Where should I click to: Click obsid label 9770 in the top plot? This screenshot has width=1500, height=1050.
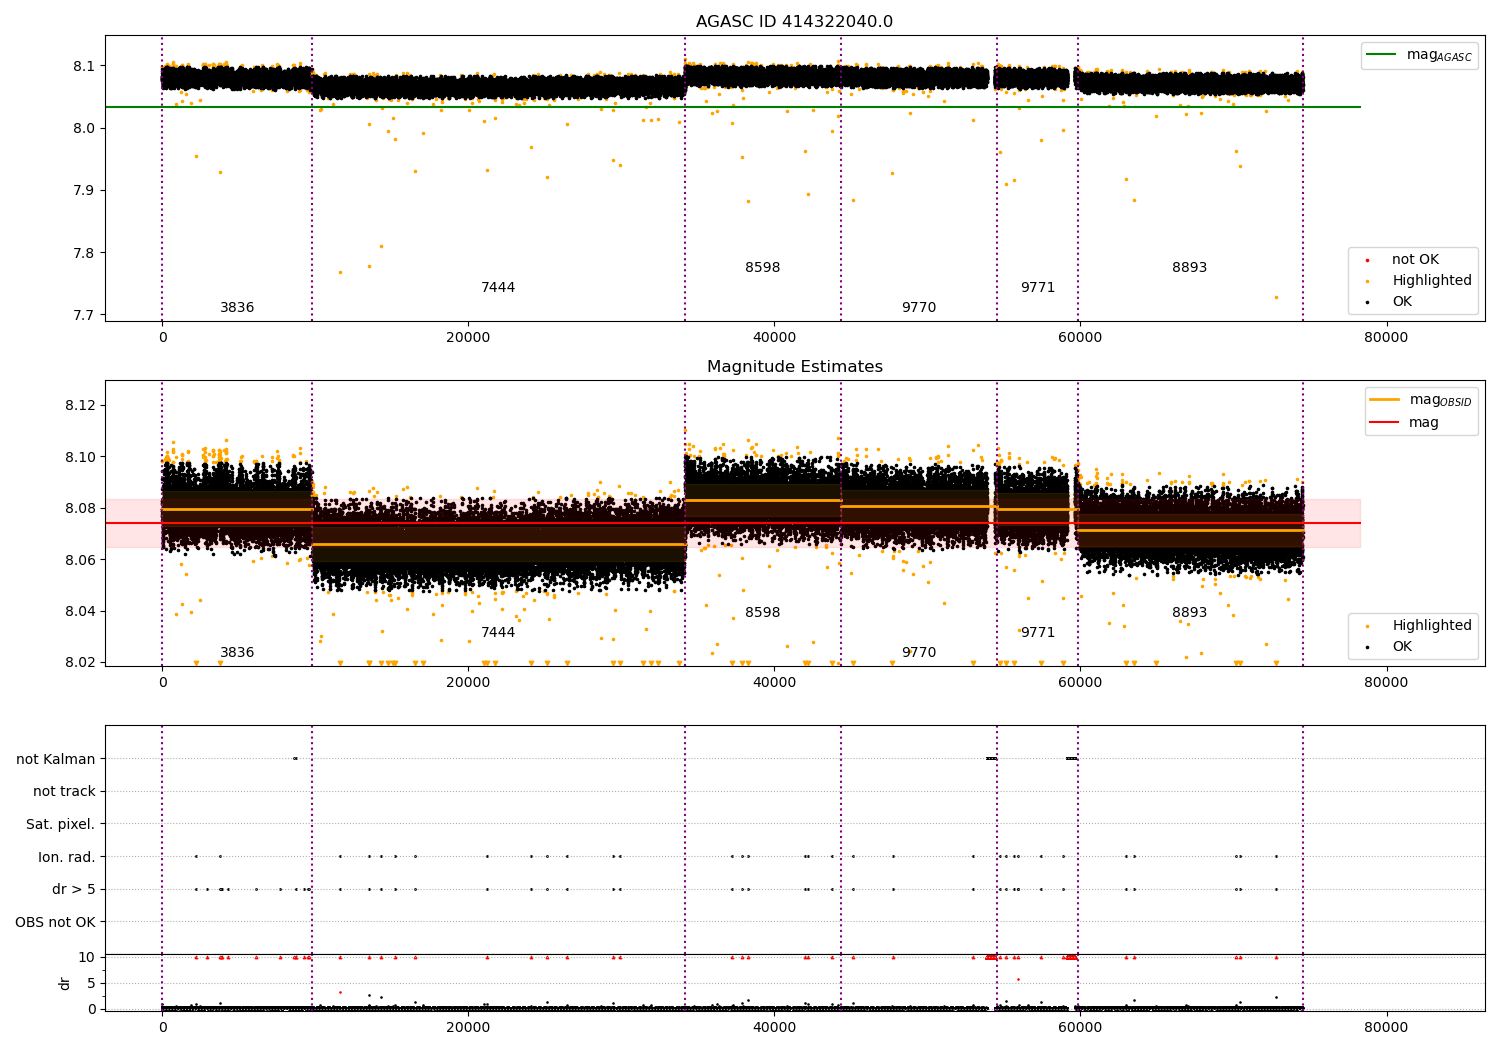tap(919, 308)
